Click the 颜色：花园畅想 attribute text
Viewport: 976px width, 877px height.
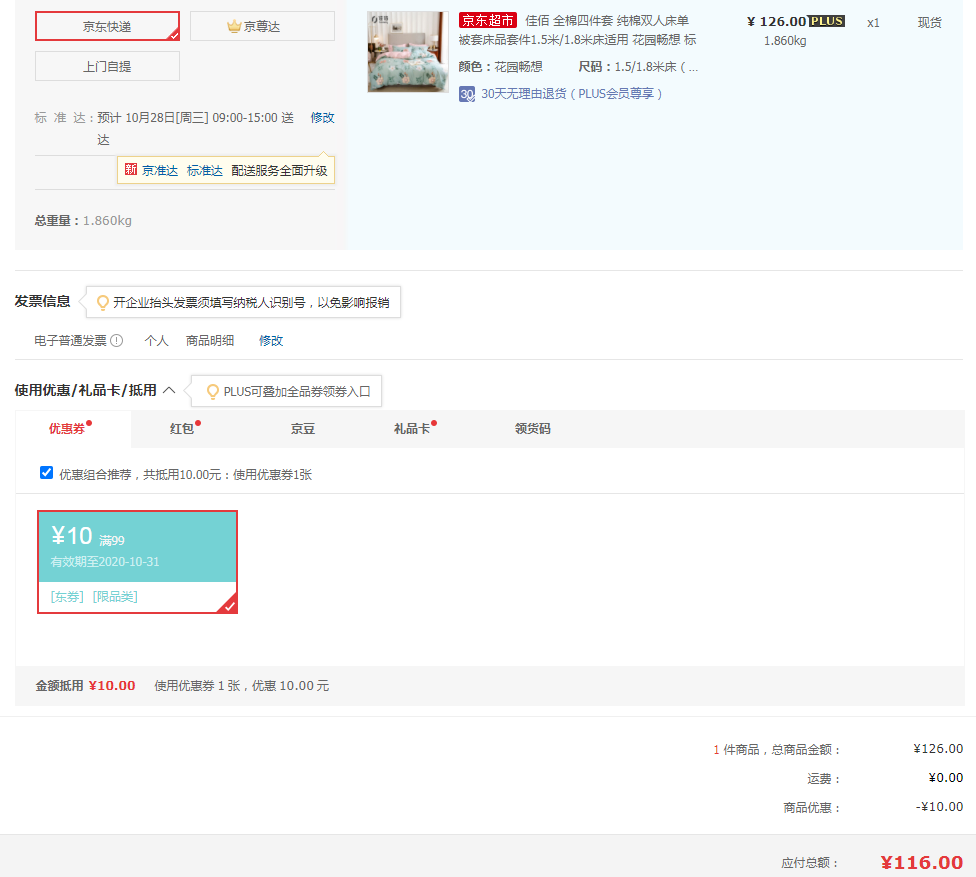(500, 67)
